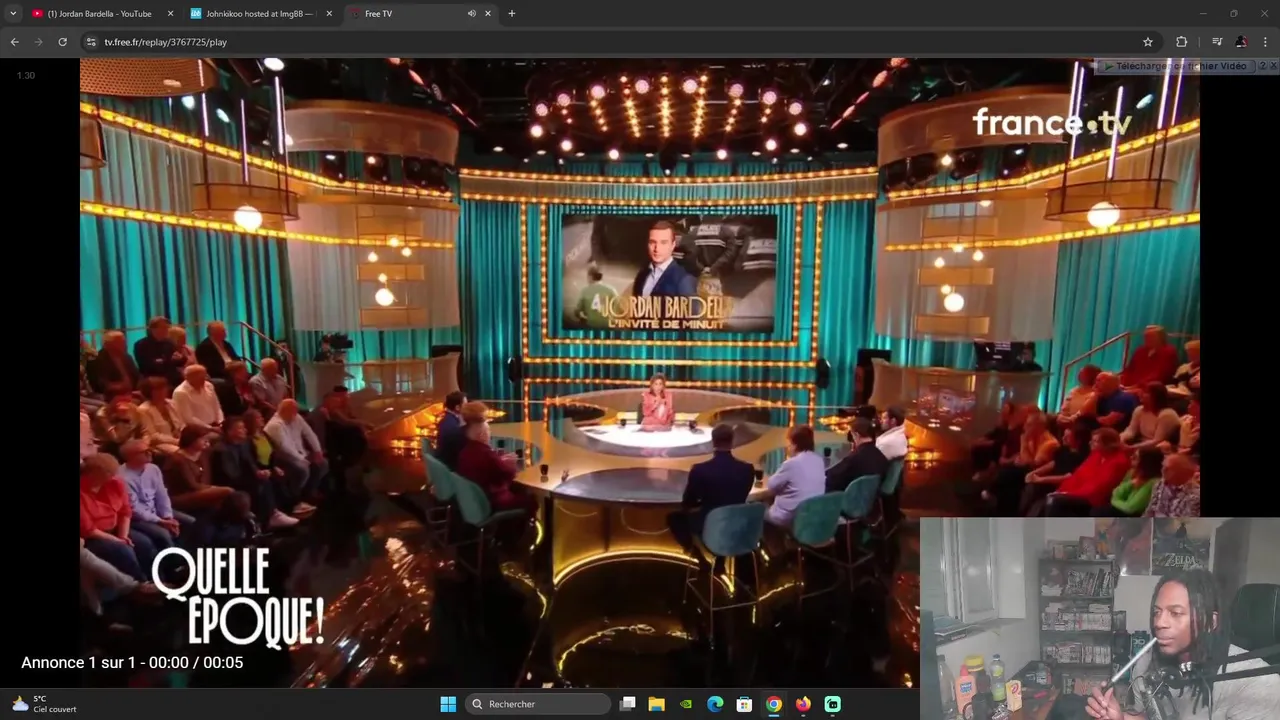Click the Annonce 1 sur 1 ad counter
Image resolution: width=1280 pixels, height=720 pixels.
132,662
